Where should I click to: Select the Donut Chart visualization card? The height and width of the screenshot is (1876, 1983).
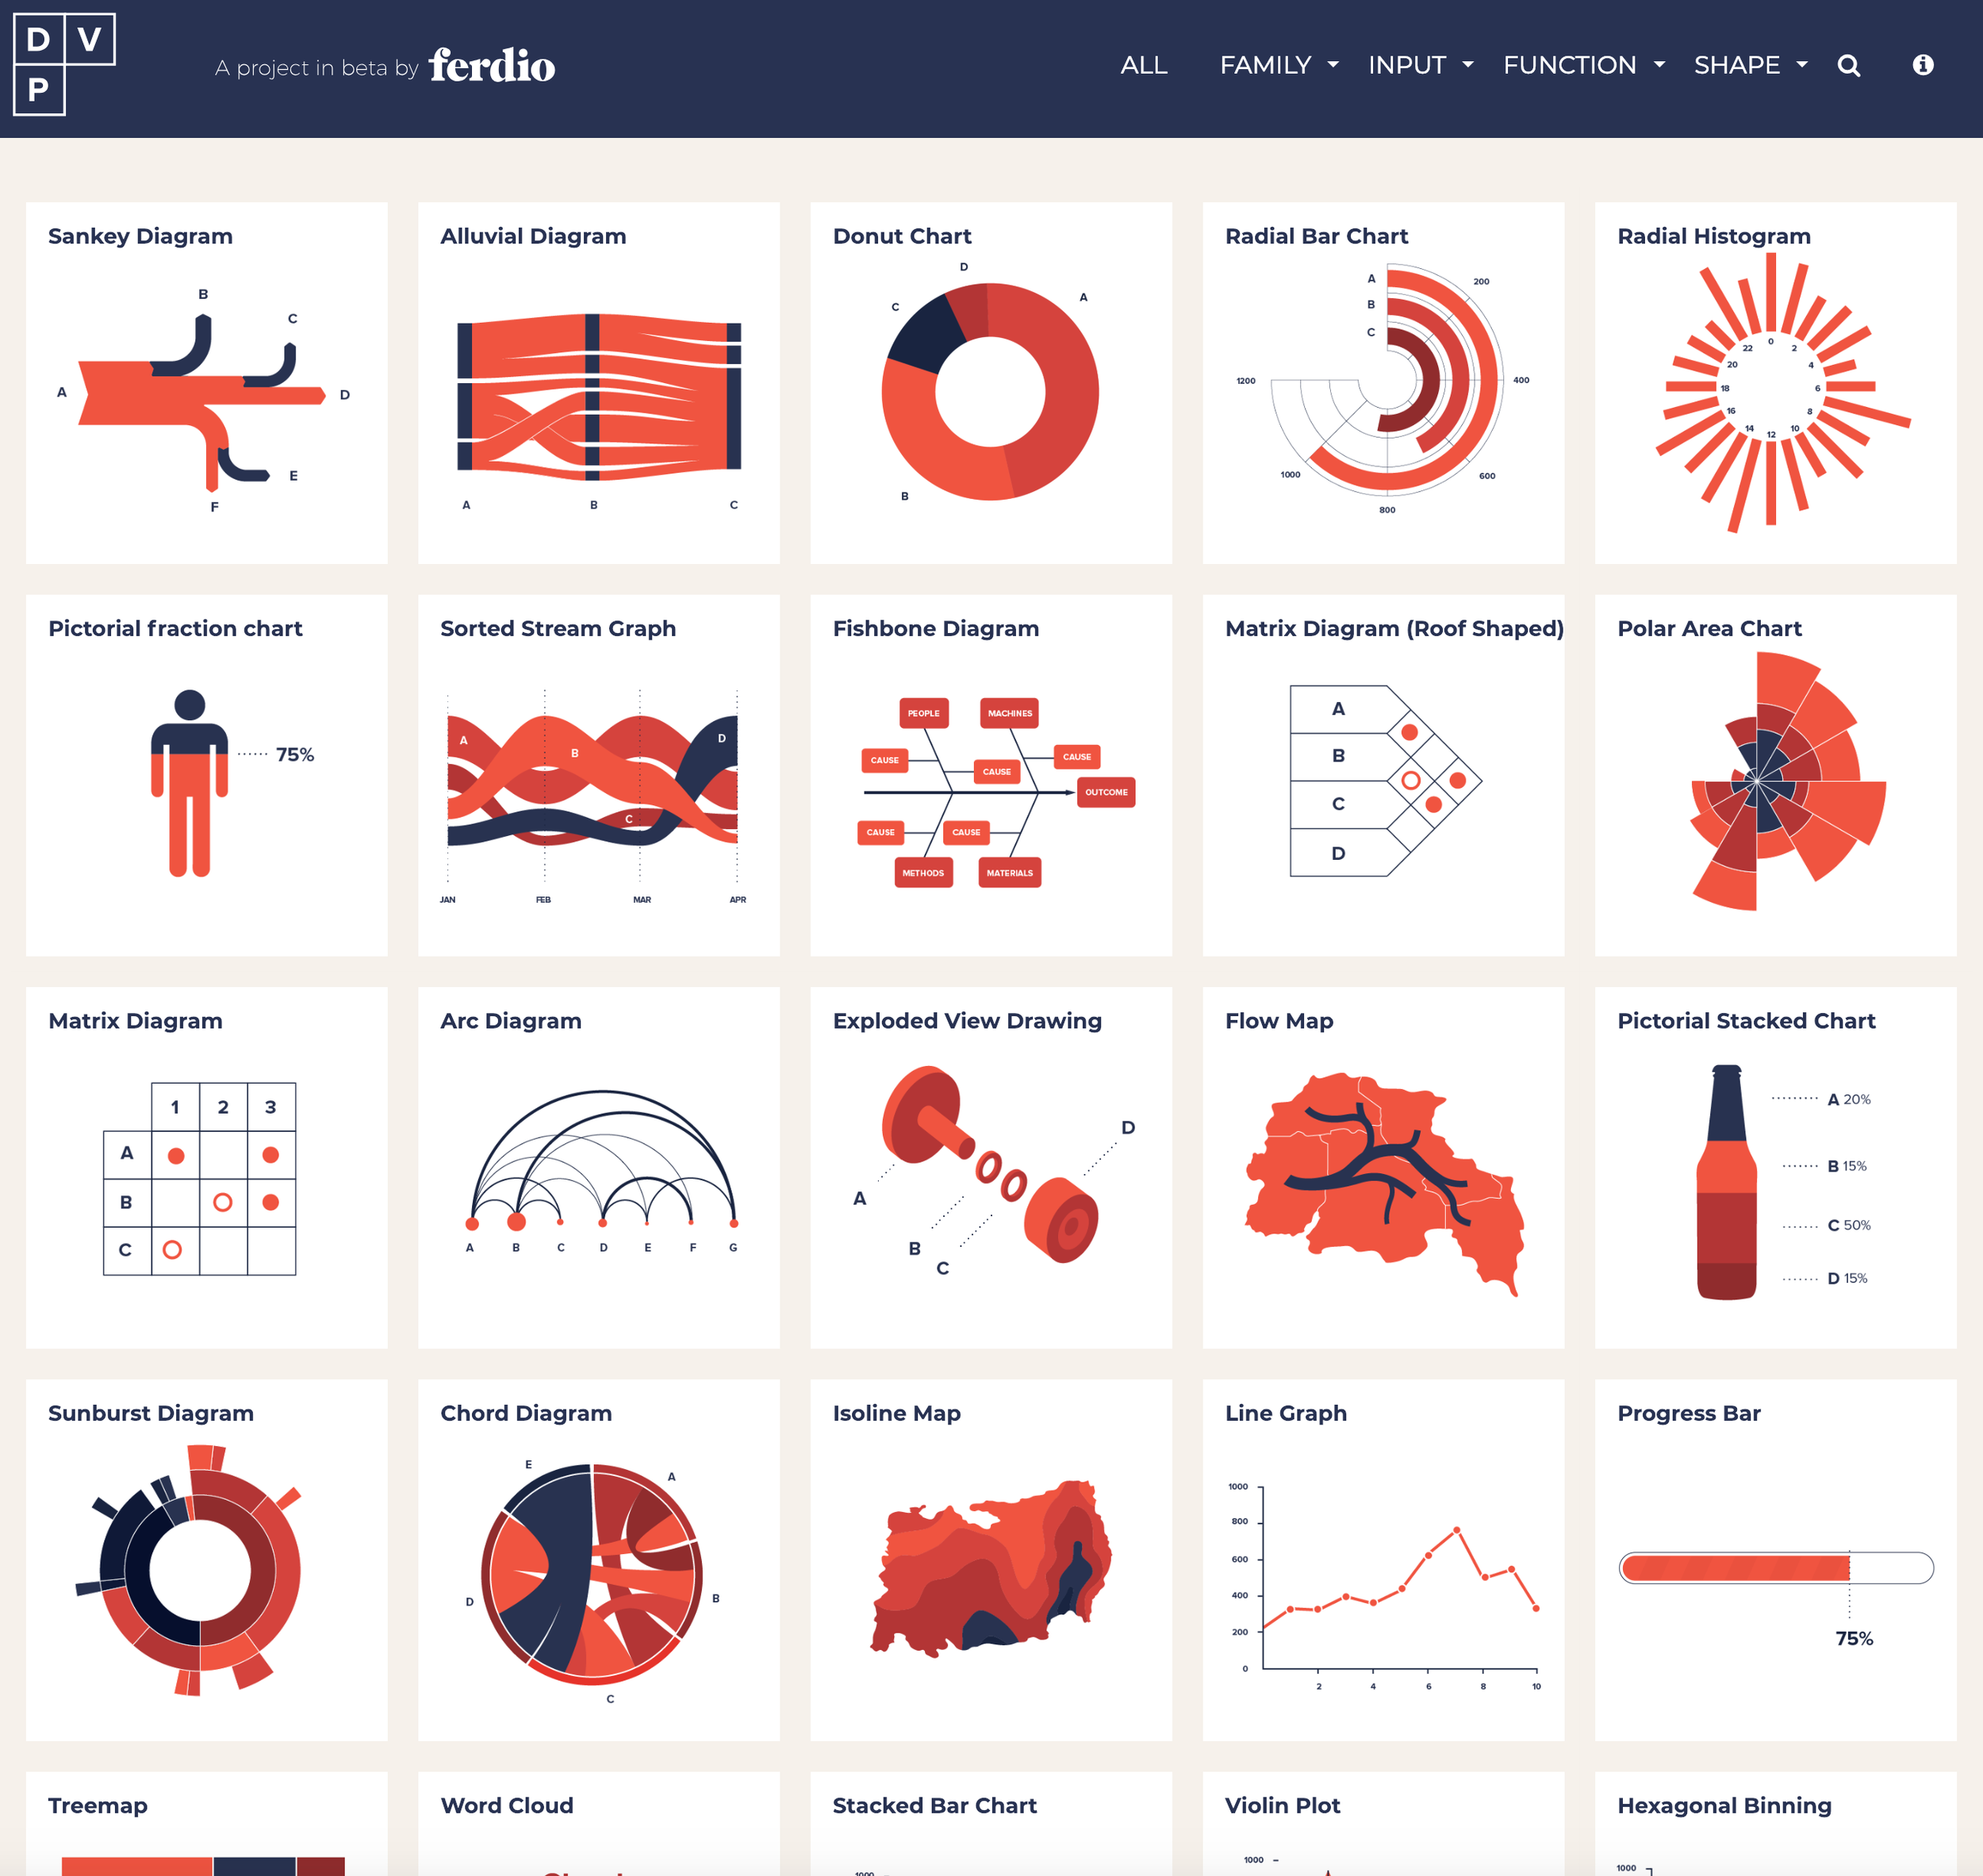991,381
